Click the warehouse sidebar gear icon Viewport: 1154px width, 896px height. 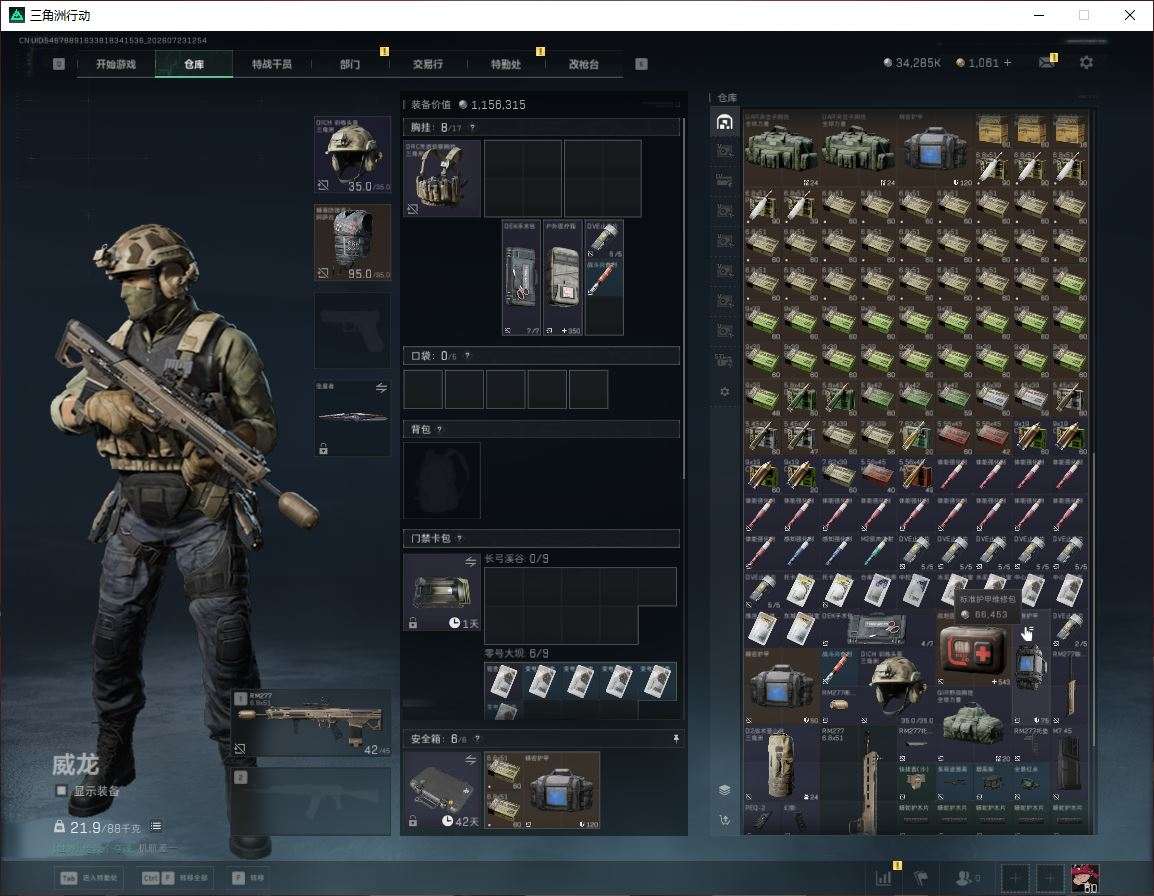(x=724, y=392)
